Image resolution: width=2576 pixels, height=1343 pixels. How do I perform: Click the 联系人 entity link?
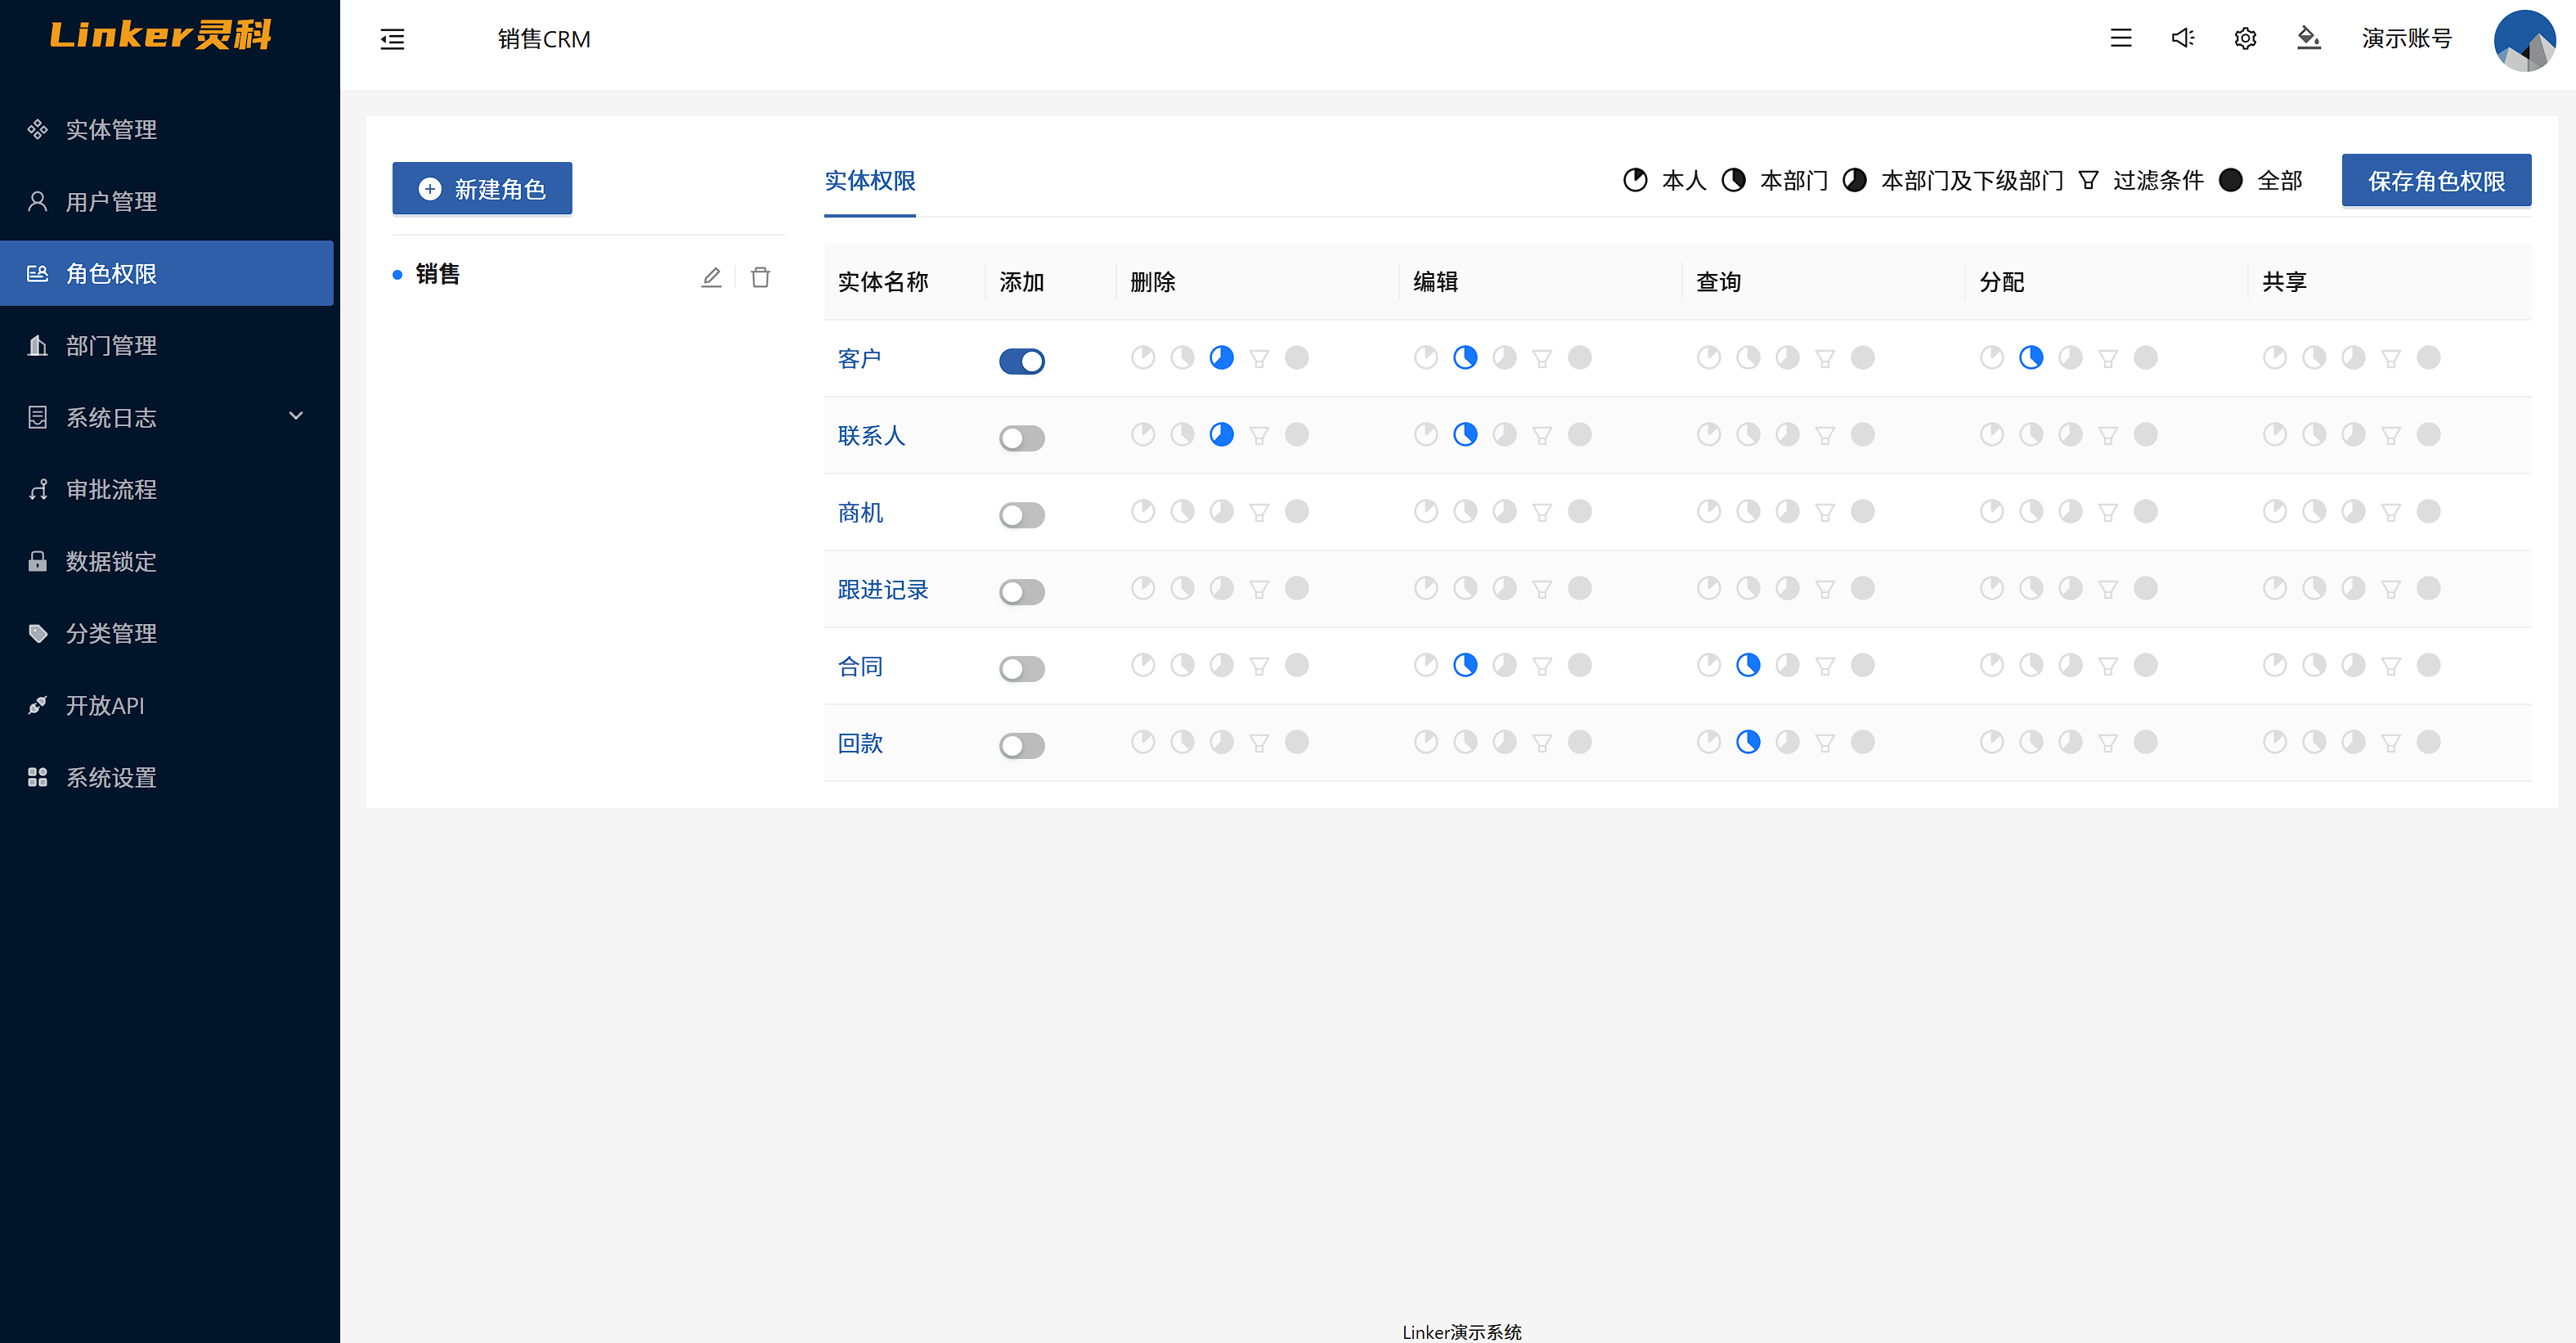pos(871,435)
